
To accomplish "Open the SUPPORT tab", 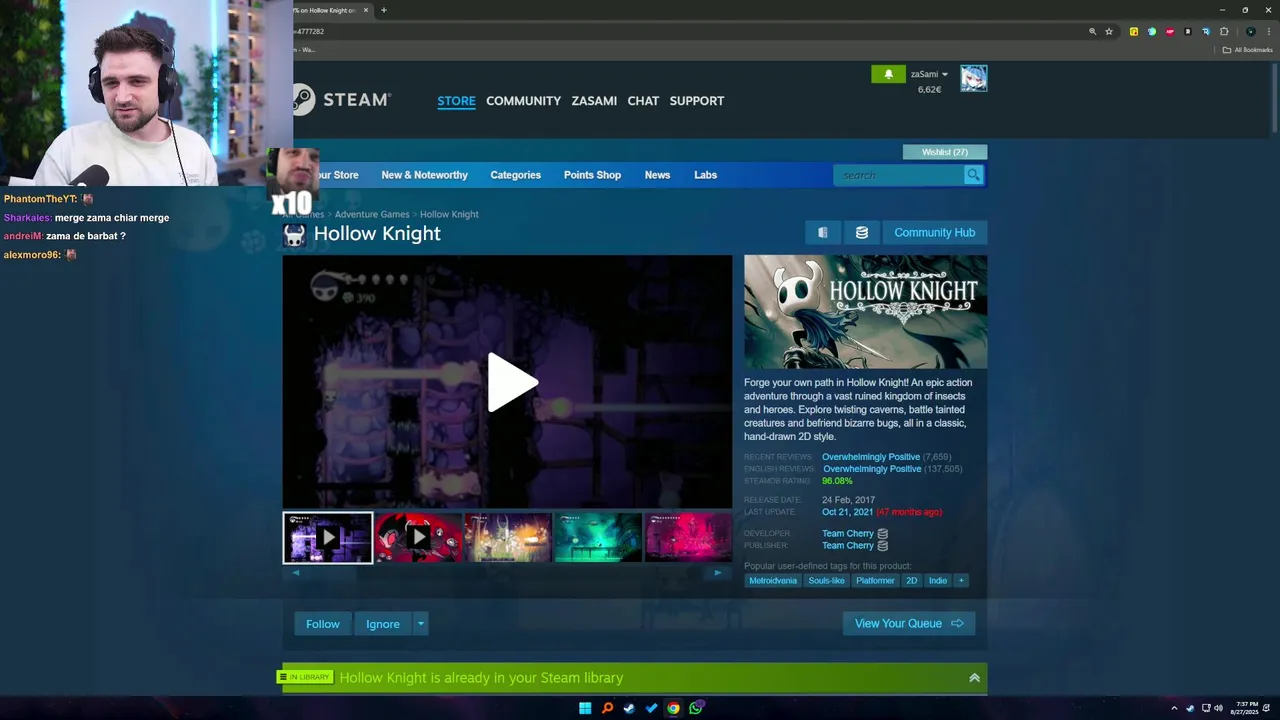I will click(x=697, y=101).
